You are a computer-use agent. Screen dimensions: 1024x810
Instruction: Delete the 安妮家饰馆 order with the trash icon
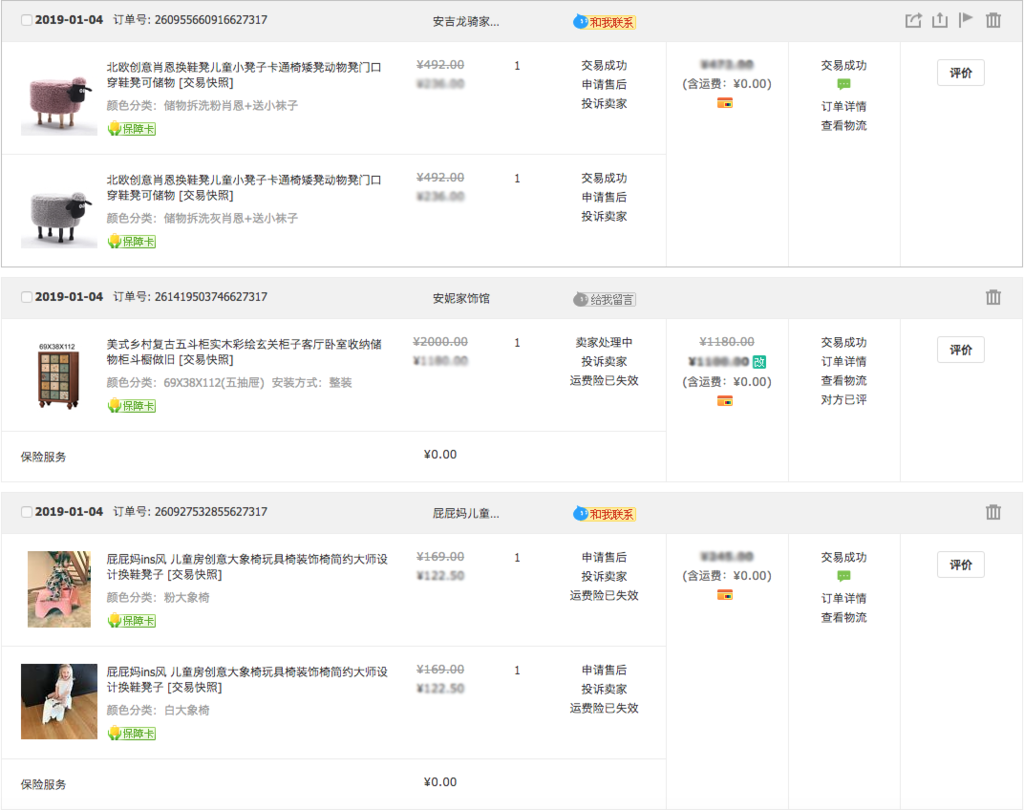(993, 297)
